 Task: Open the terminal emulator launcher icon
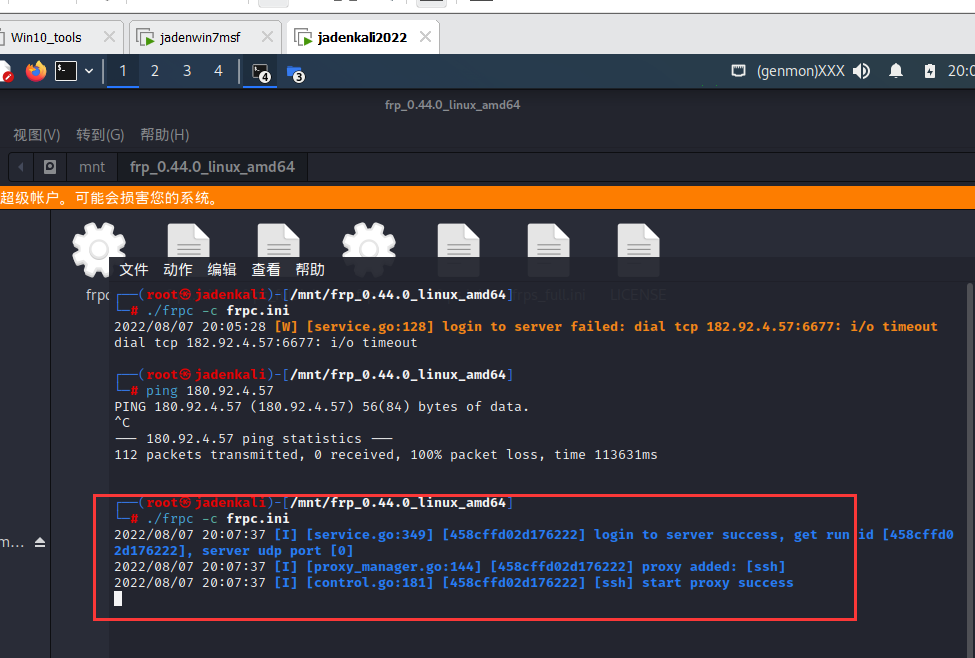click(x=66, y=71)
